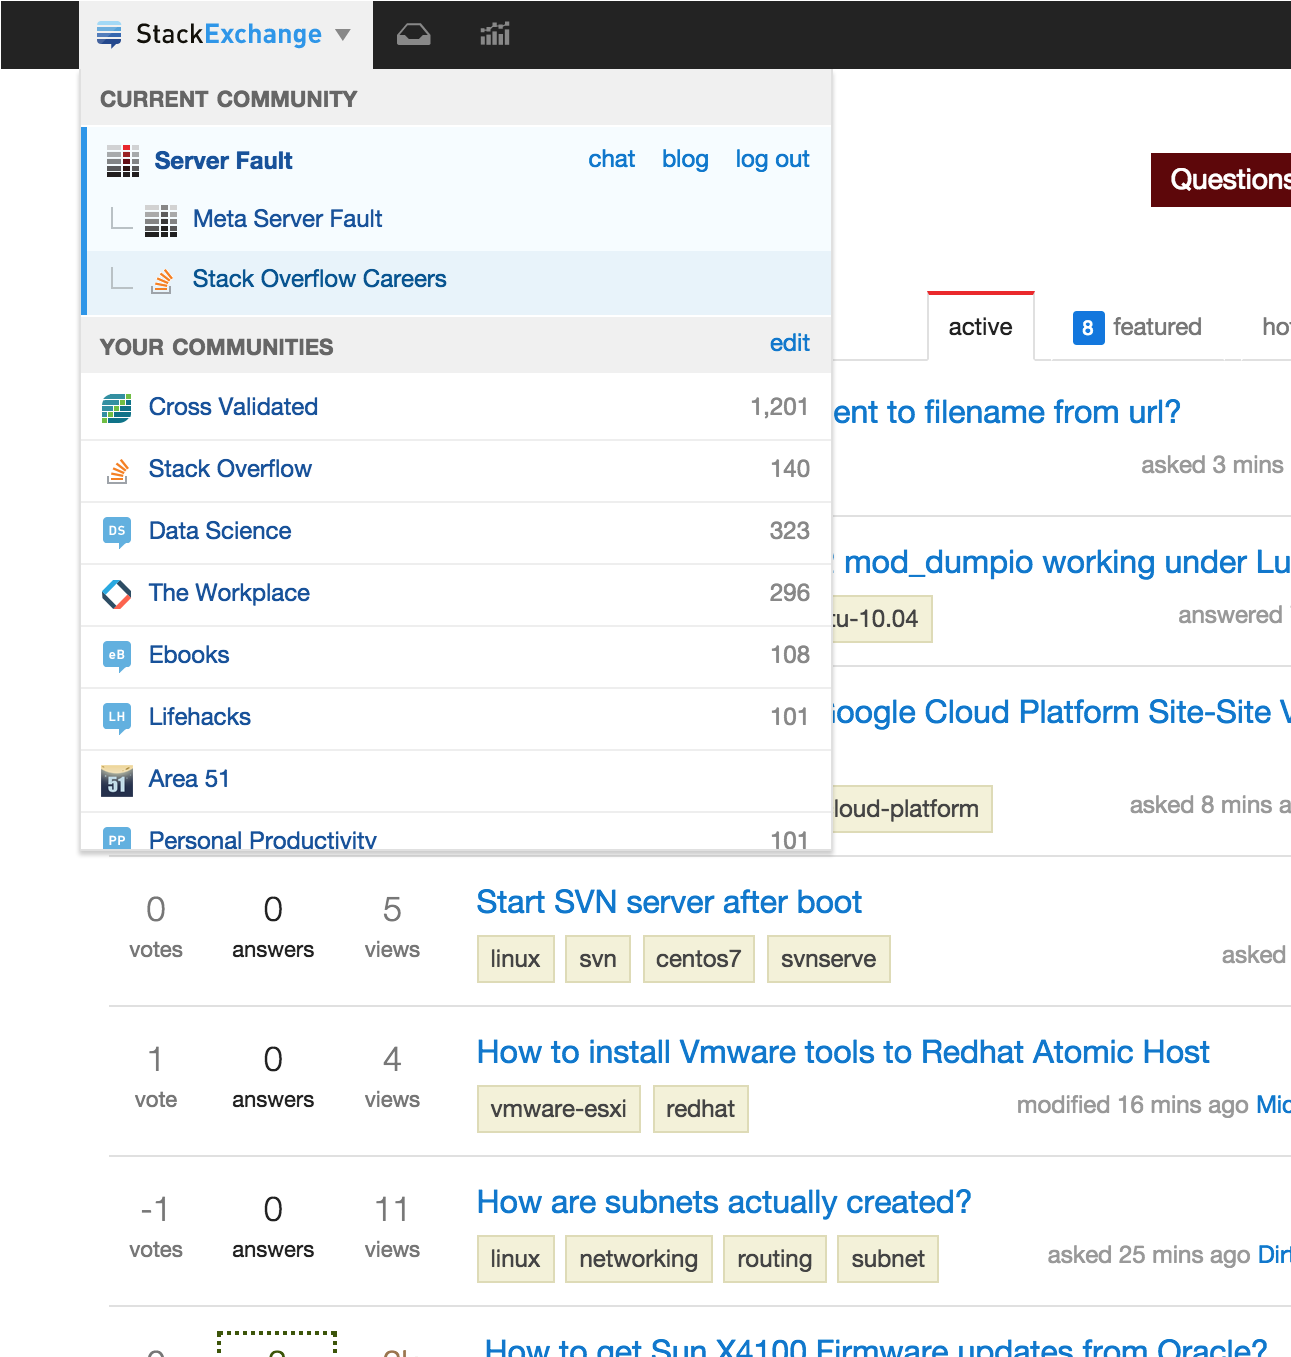Image resolution: width=1291 pixels, height=1357 pixels.
Task: Open question 'Start SVN server after boot'
Action: tap(669, 902)
